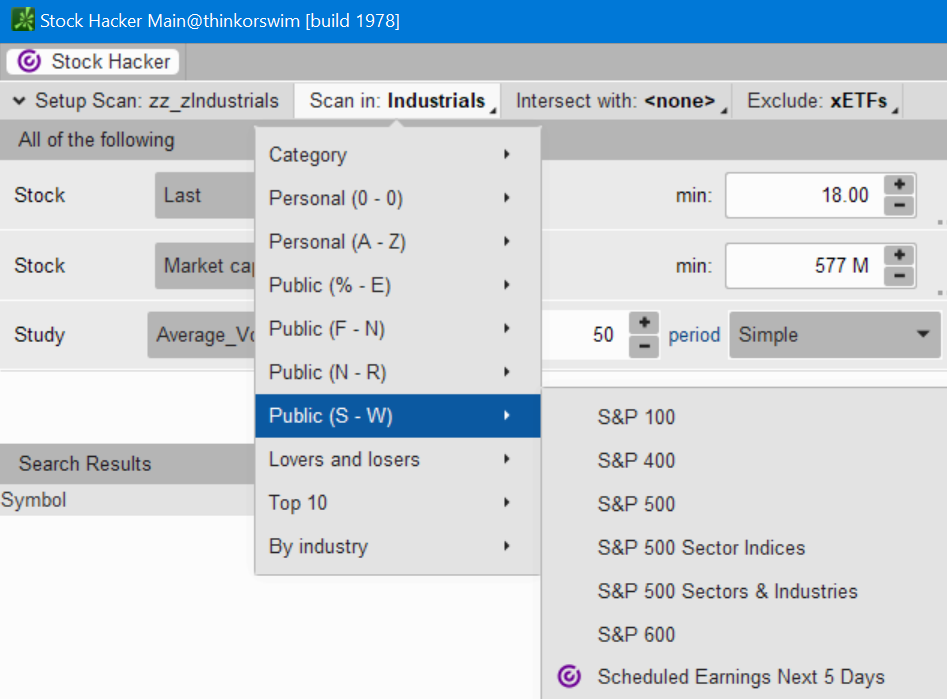Image resolution: width=947 pixels, height=699 pixels.
Task: Click the 577 M min input field
Action: (804, 265)
